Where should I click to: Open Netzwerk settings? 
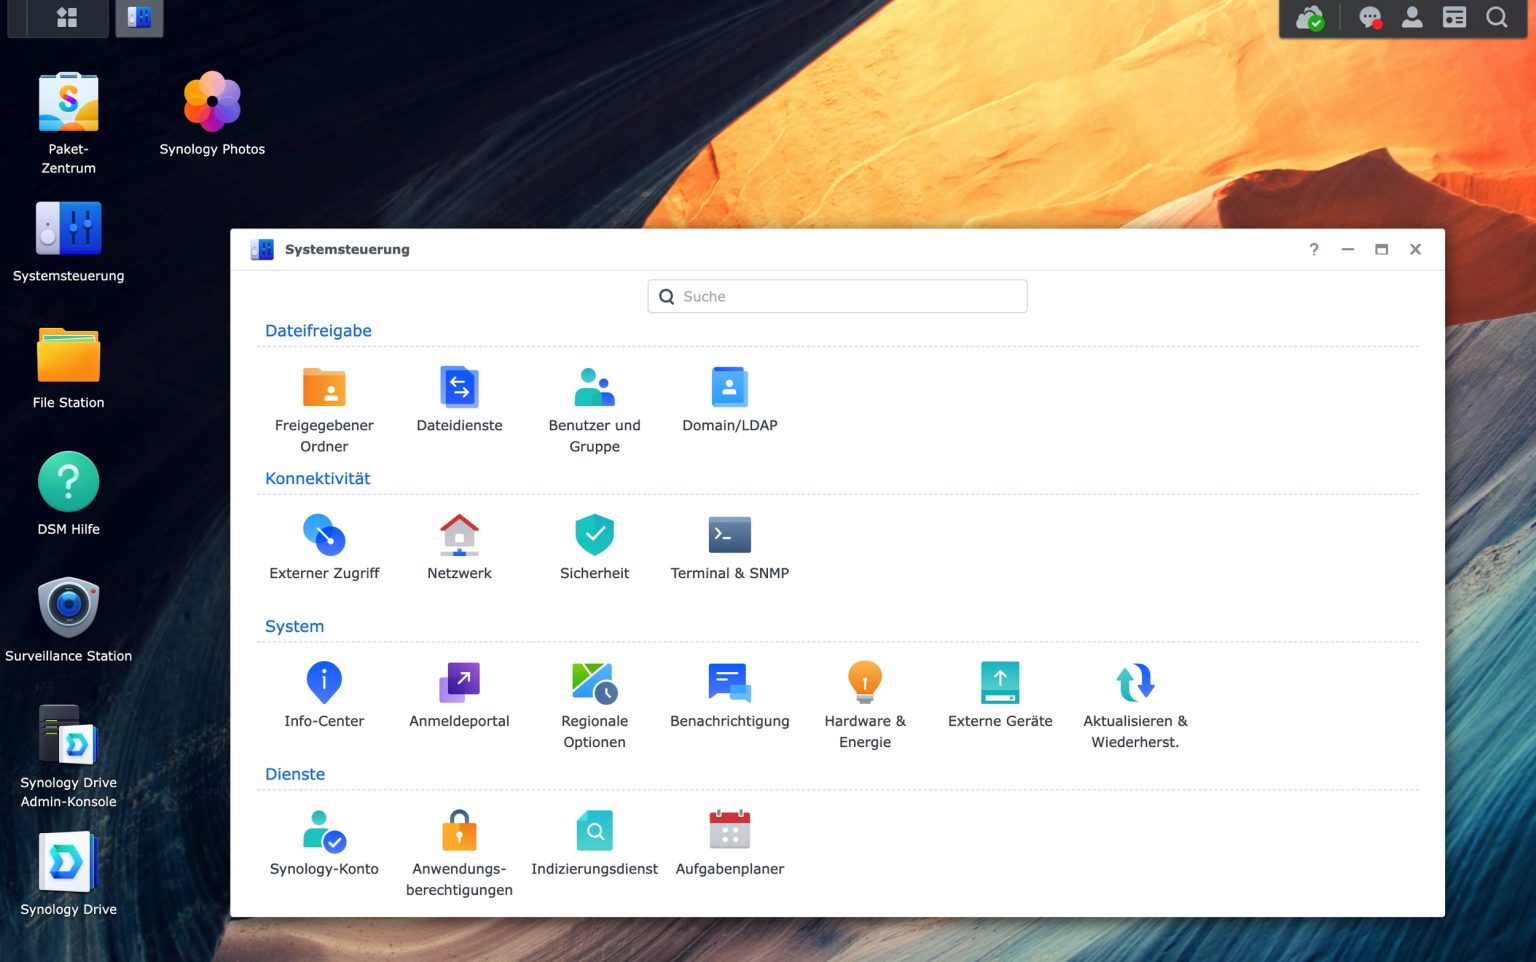coord(459,548)
